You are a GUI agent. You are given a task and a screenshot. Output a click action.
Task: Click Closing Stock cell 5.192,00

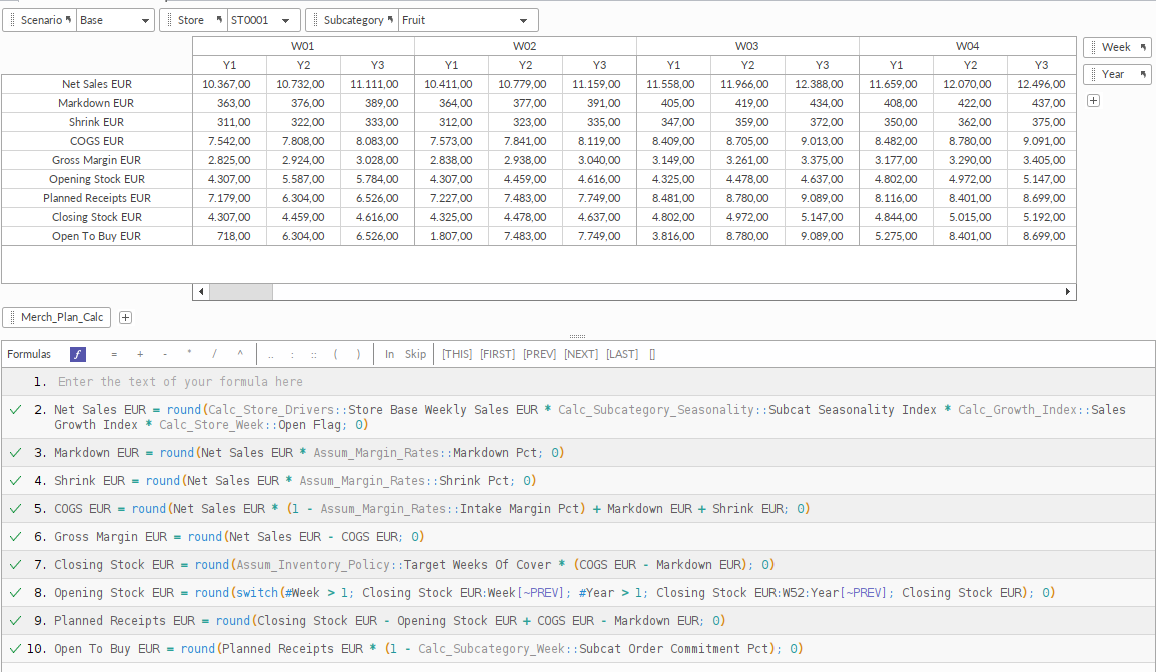click(1041, 217)
